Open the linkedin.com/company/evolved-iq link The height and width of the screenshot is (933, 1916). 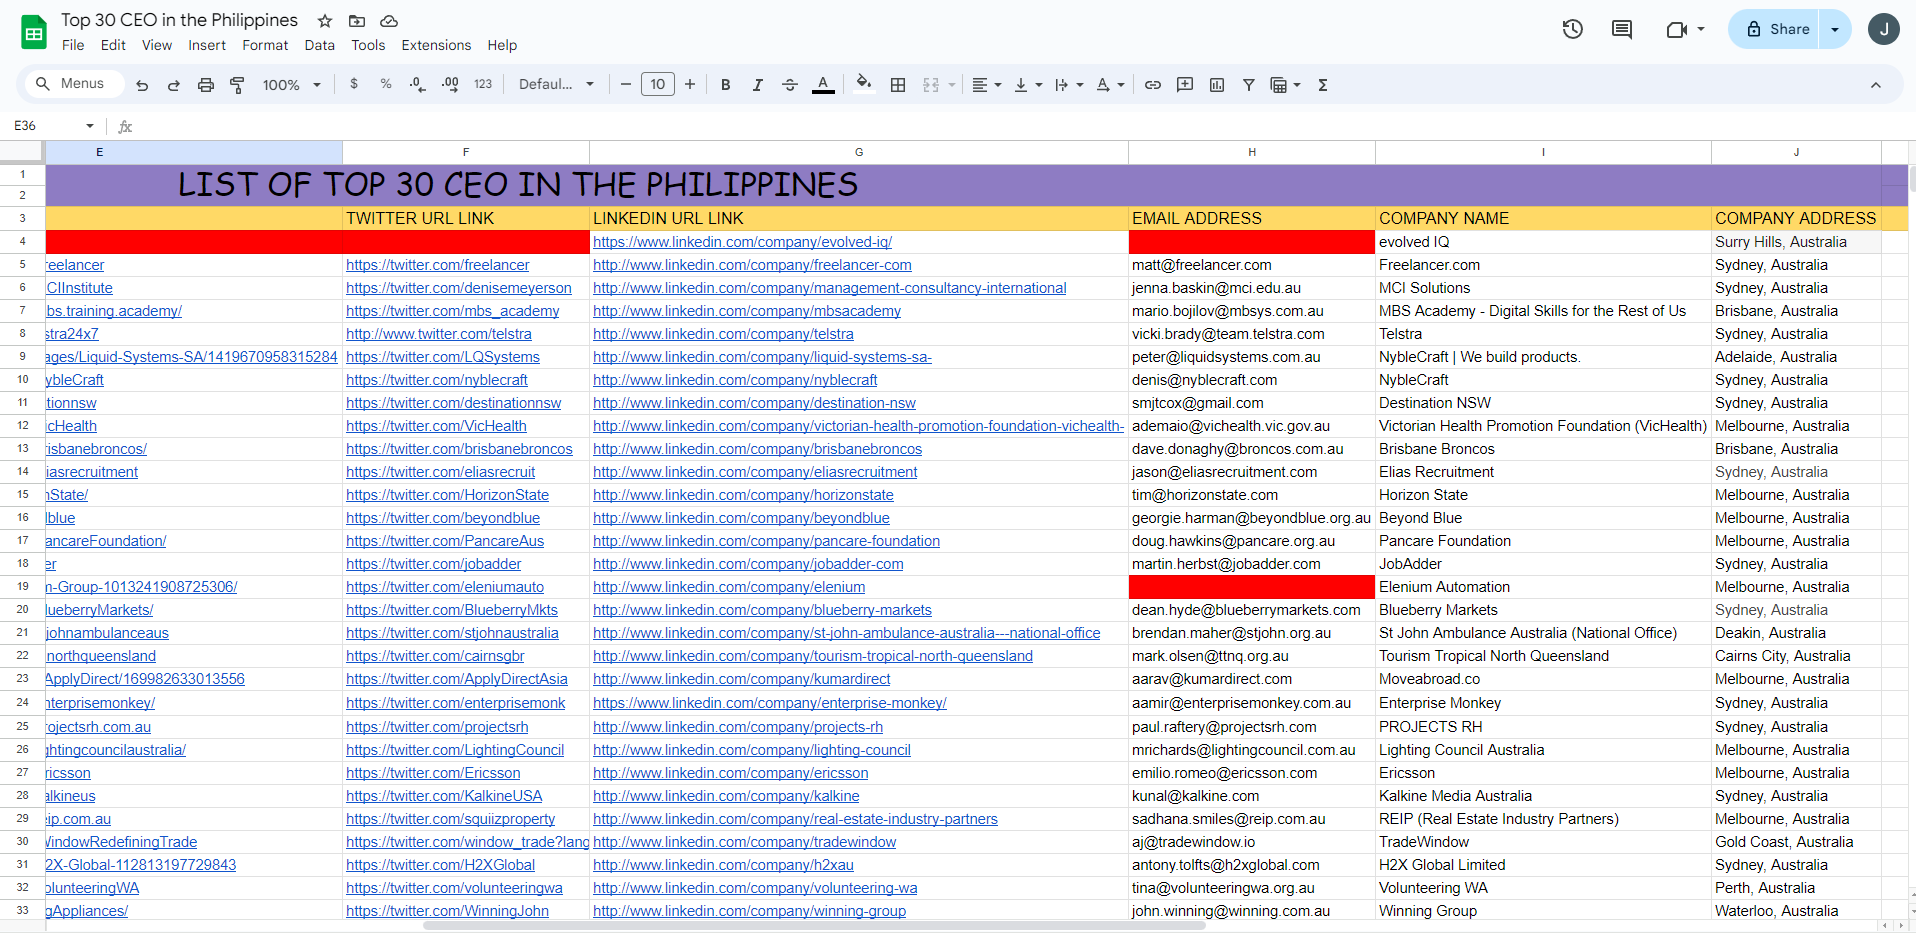tap(742, 242)
